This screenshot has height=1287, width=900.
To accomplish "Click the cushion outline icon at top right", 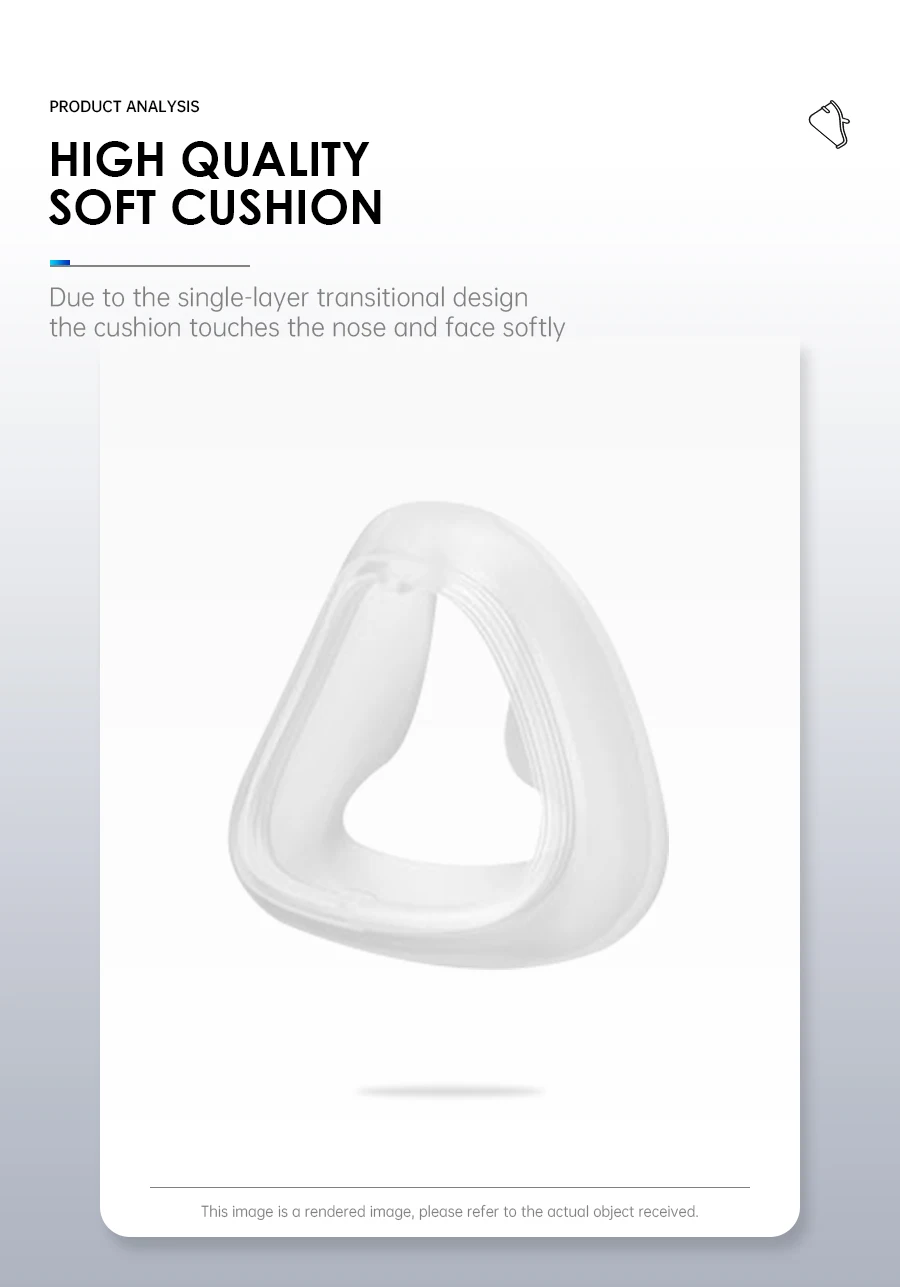I will click(829, 125).
